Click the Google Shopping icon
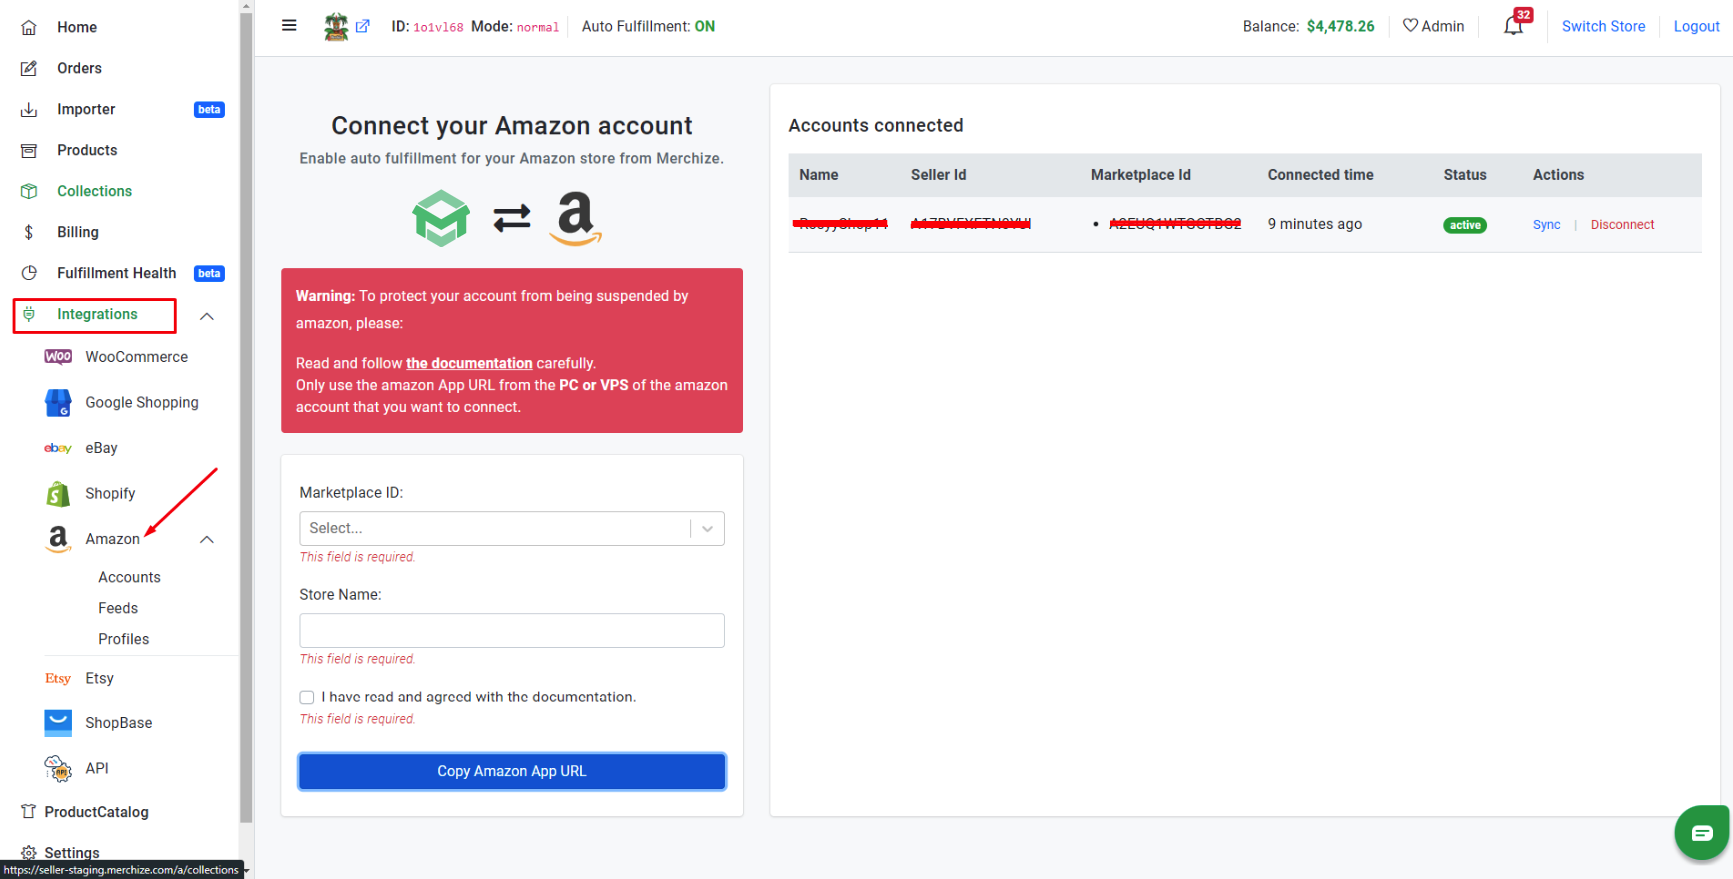The width and height of the screenshot is (1733, 879). (x=58, y=403)
